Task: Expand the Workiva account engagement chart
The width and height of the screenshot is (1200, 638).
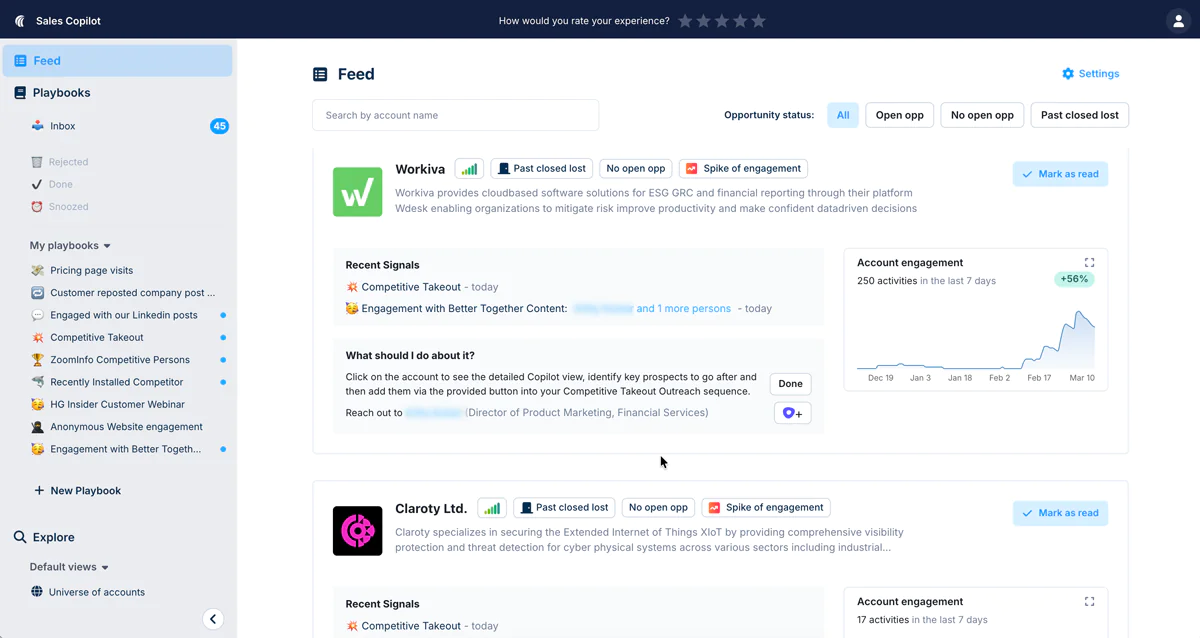Action: tap(1089, 263)
